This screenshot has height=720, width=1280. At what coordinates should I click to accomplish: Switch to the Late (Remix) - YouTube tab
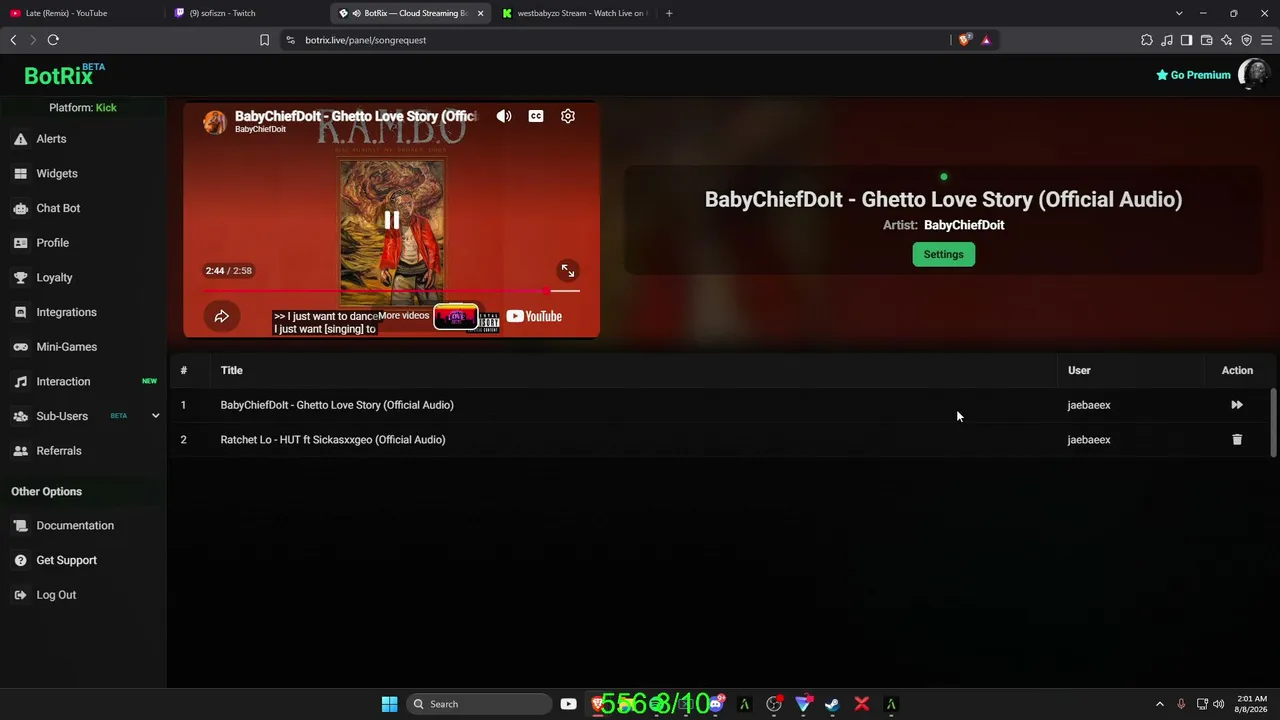click(80, 13)
